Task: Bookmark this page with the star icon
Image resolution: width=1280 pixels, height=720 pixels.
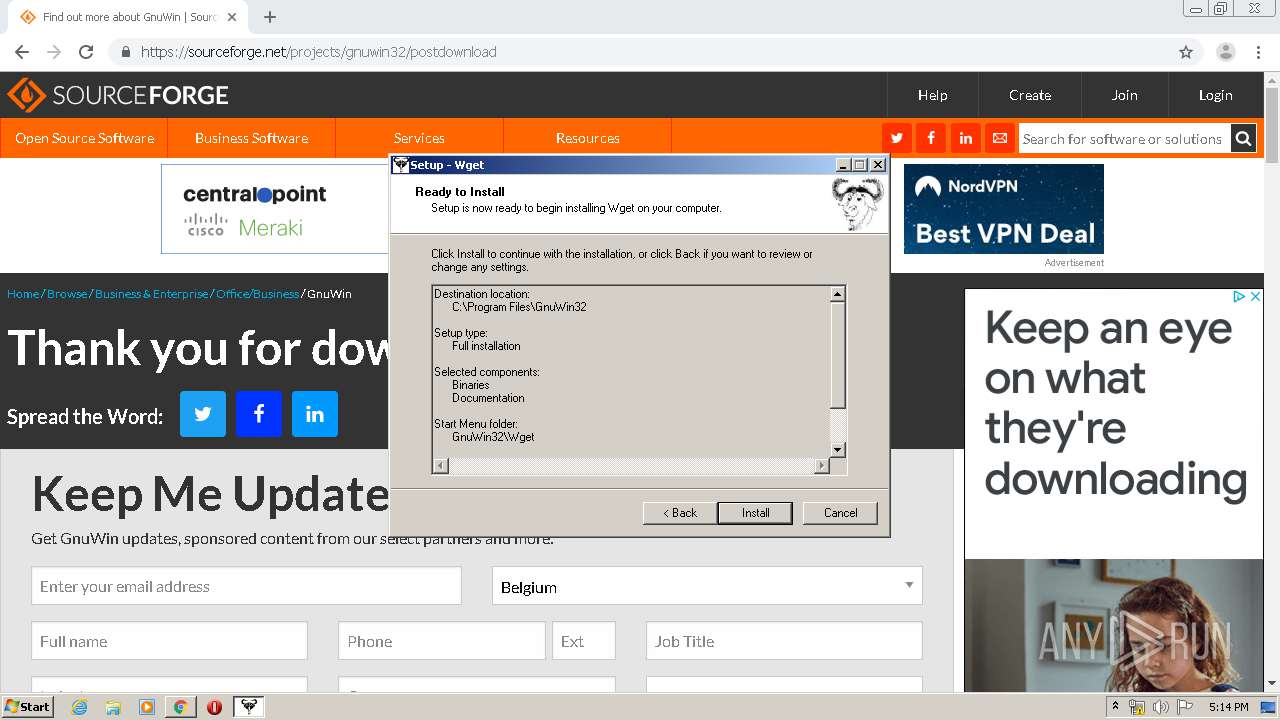Action: click(1186, 52)
